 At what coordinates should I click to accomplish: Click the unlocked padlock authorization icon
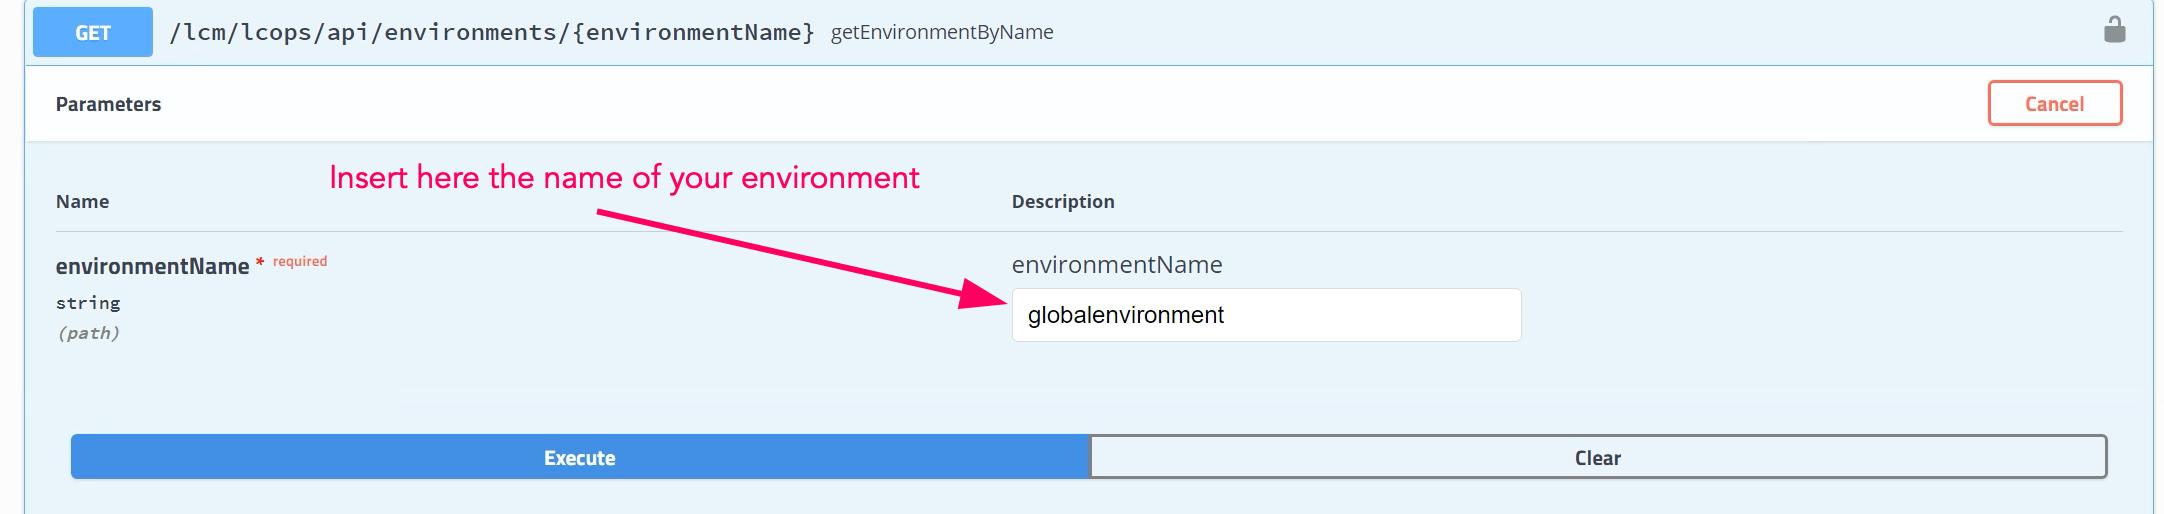(x=2114, y=30)
